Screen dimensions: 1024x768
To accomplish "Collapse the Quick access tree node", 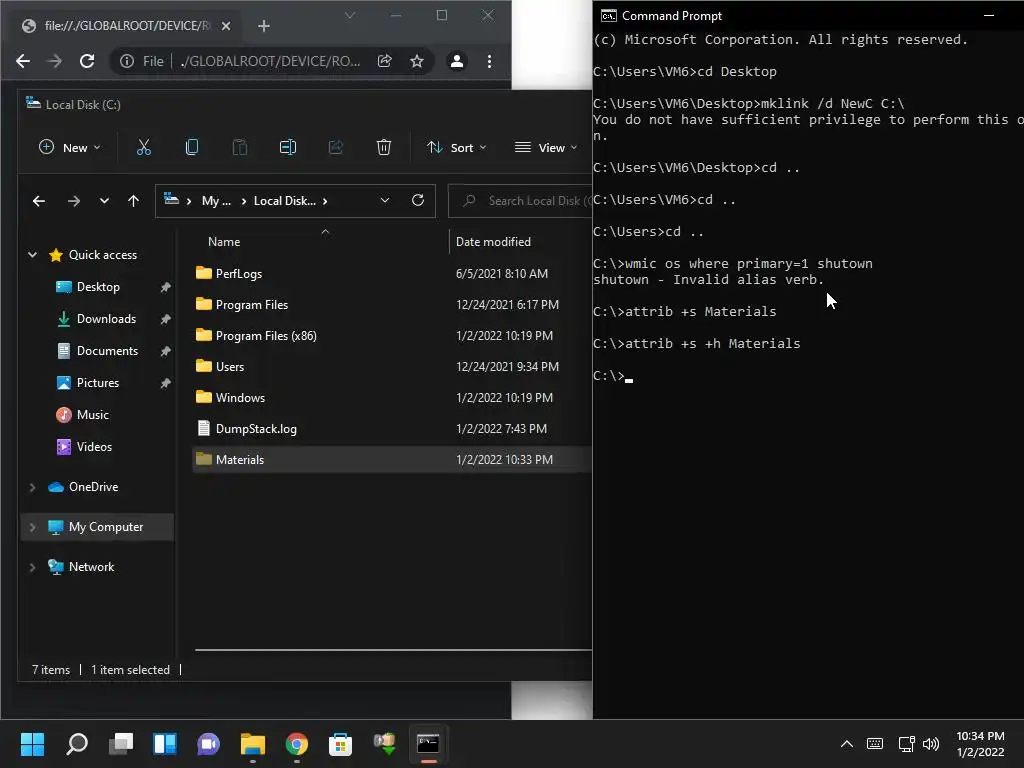I will [32, 255].
